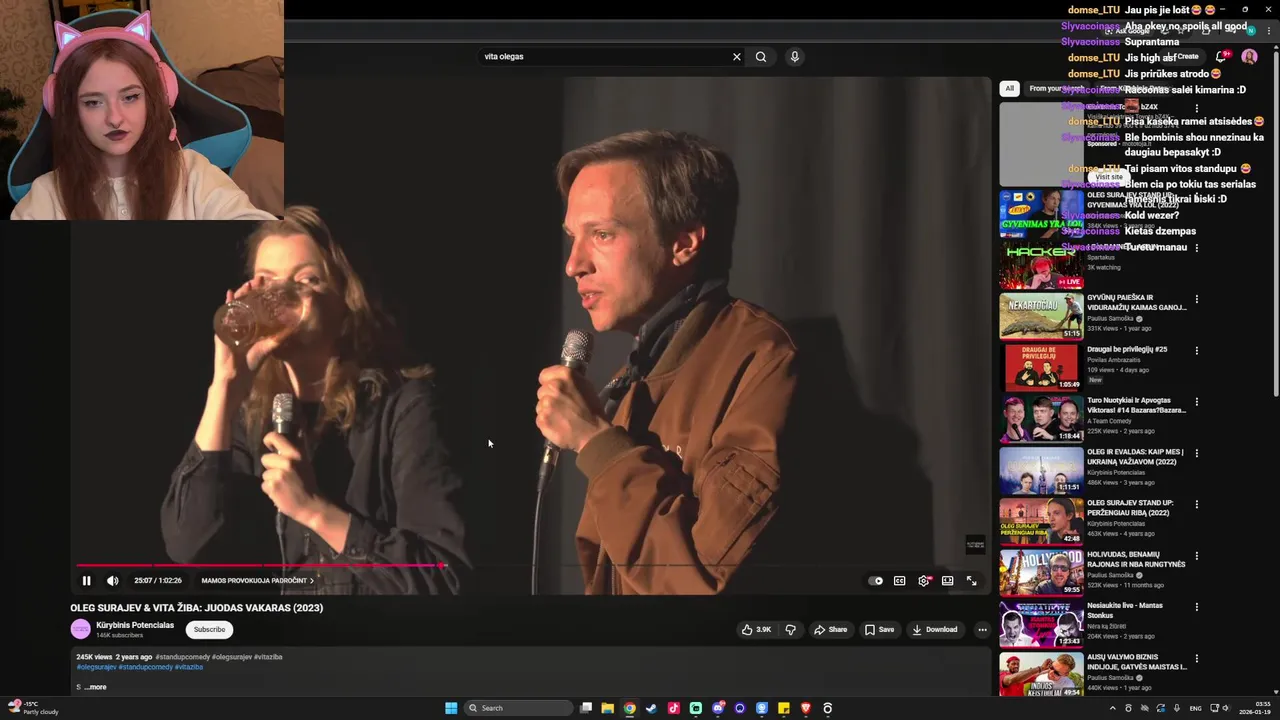The image size is (1280, 720).
Task: Open PERŽENGIAU RIBĄ (2022) video thumbnail
Action: coord(1041,521)
